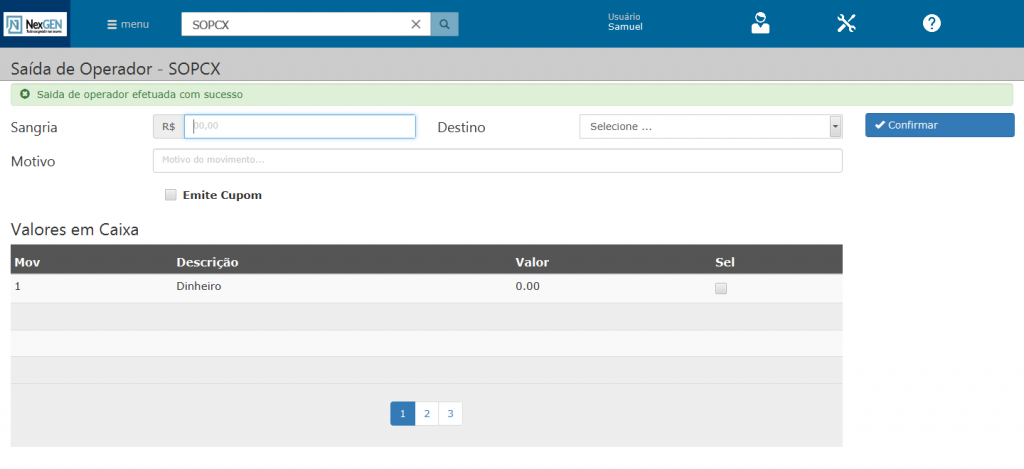Click the Destino dropdown arrow
The width and height of the screenshot is (1024, 469).
pyautogui.click(x=835, y=127)
